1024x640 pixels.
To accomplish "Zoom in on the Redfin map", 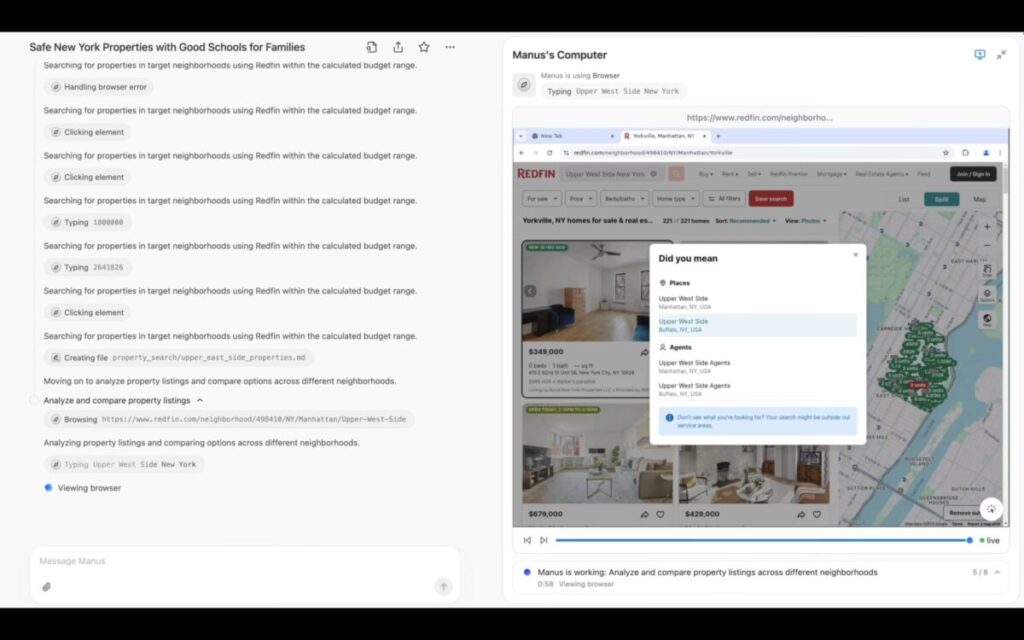I will [987, 227].
